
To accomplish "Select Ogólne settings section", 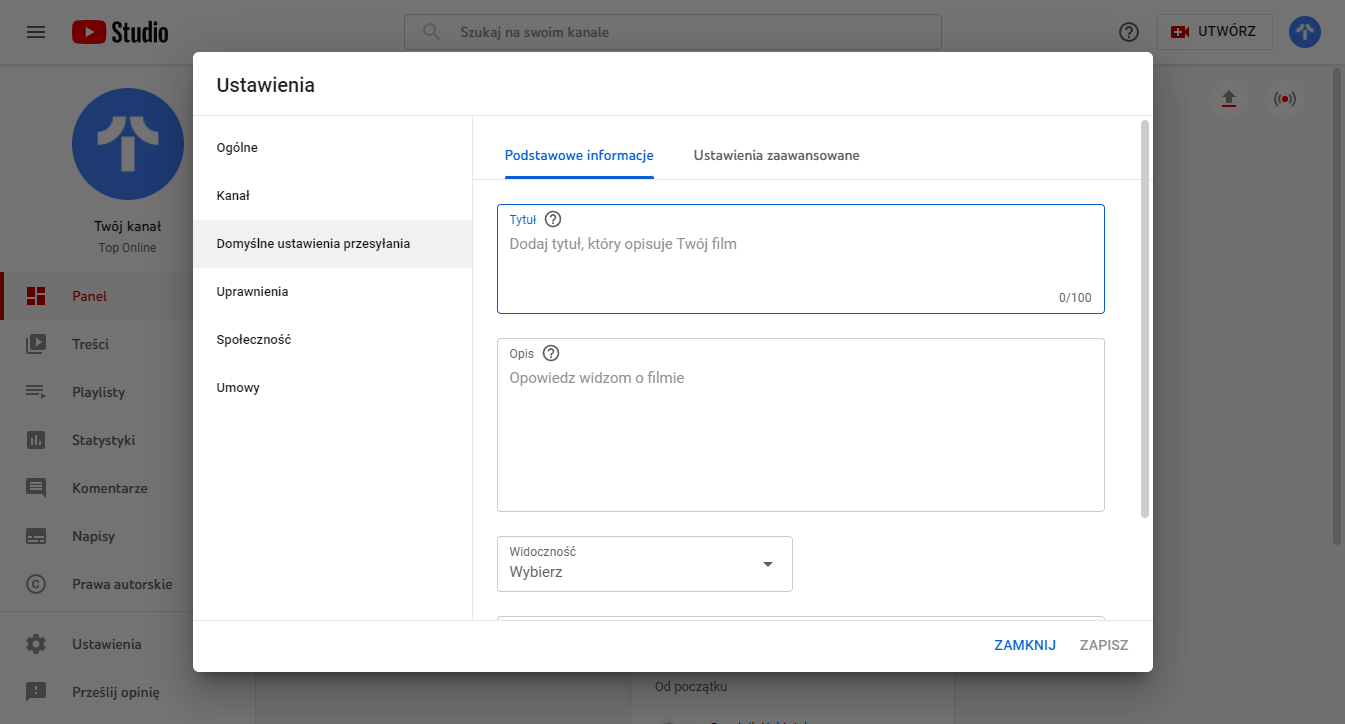I will pyautogui.click(x=333, y=148).
